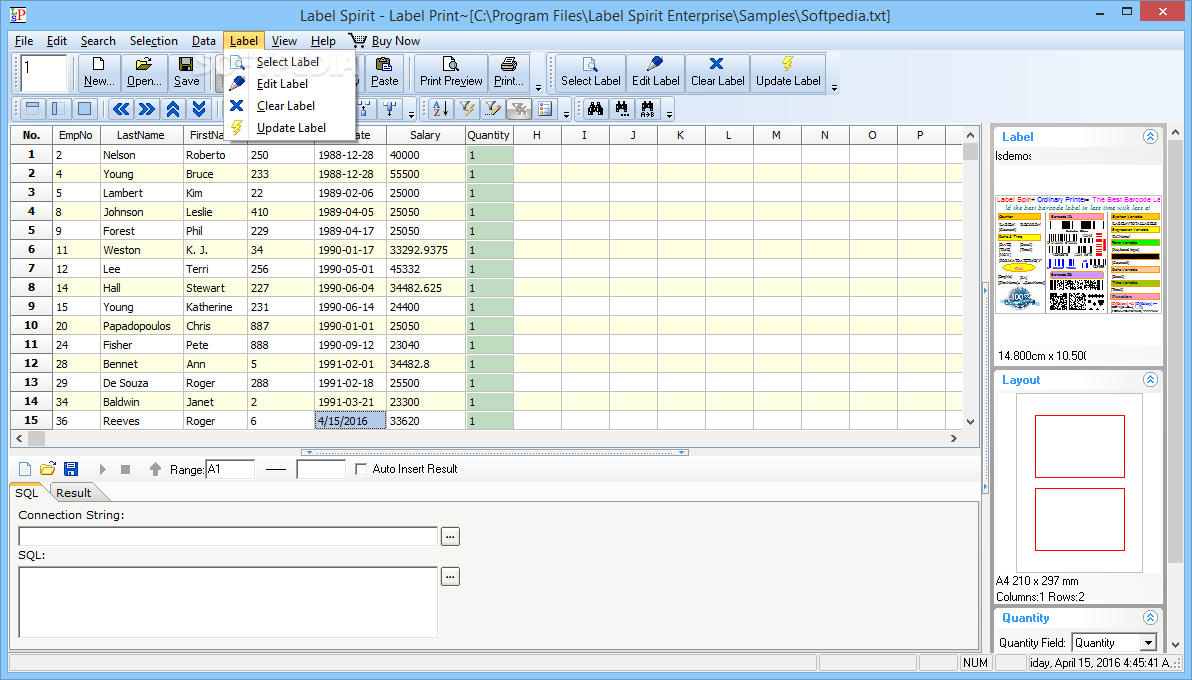Viewport: 1192px width, 680px height.
Task: Click the Edit Label toolbar button
Action: click(655, 72)
